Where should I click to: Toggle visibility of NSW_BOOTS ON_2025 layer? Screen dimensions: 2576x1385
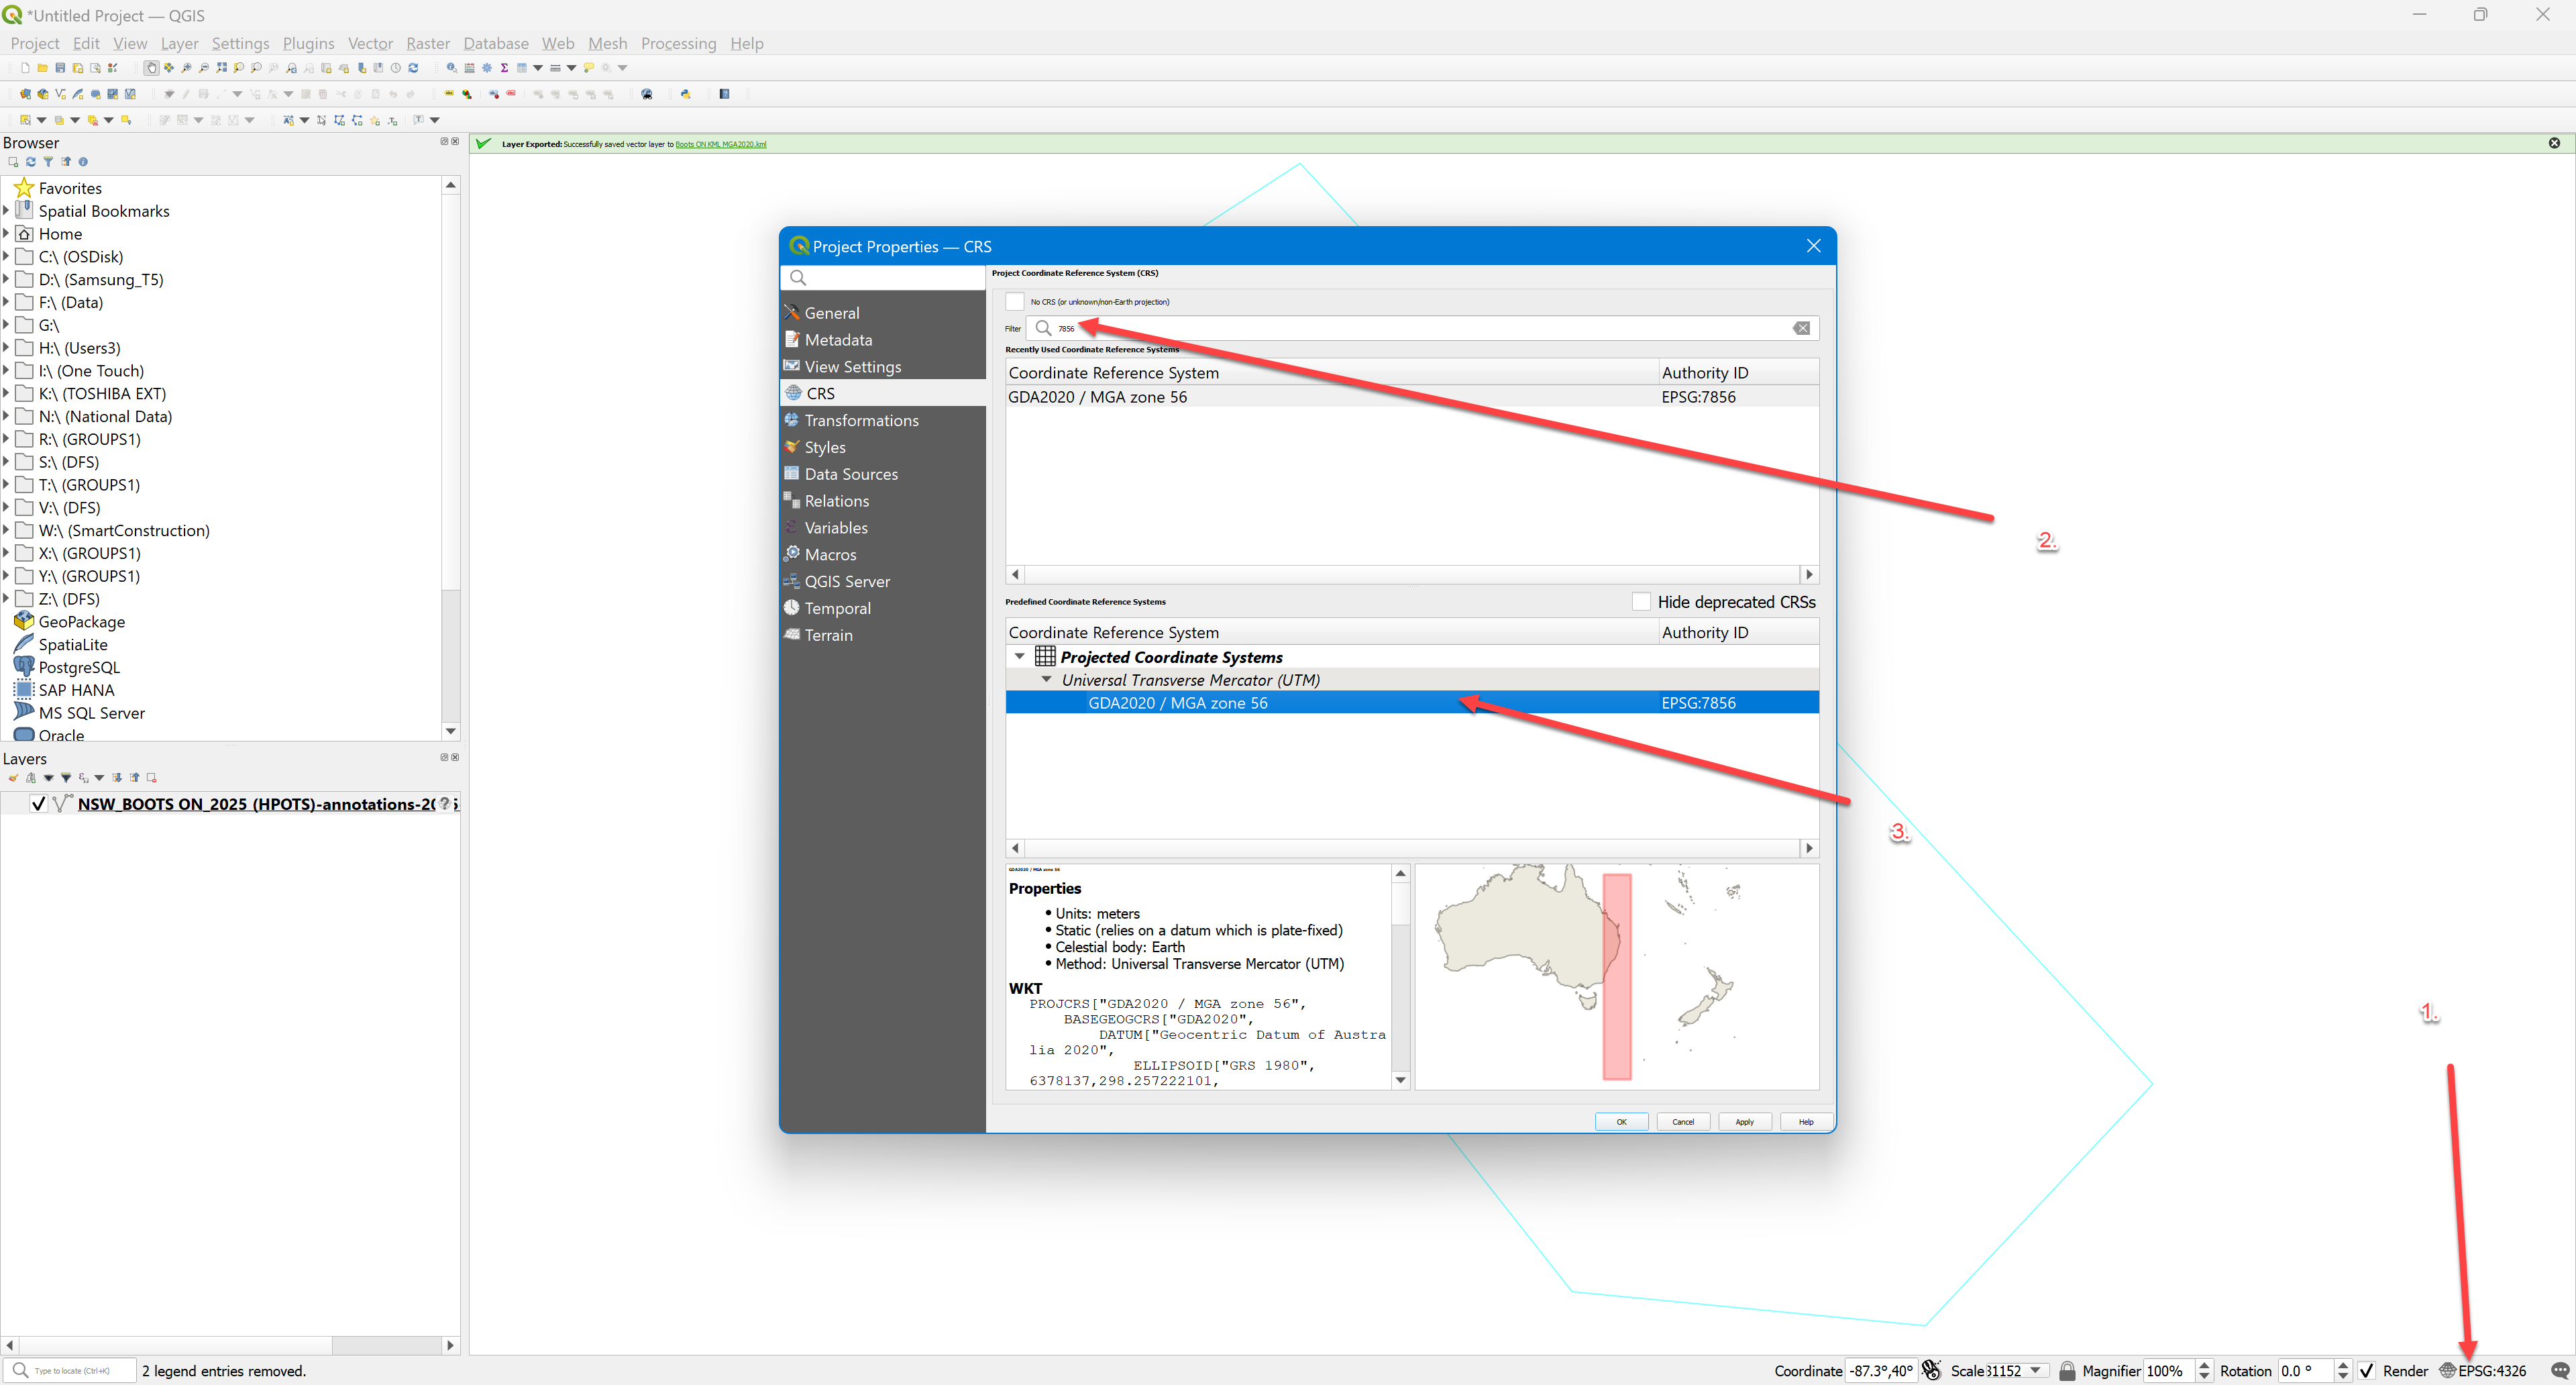(x=38, y=803)
